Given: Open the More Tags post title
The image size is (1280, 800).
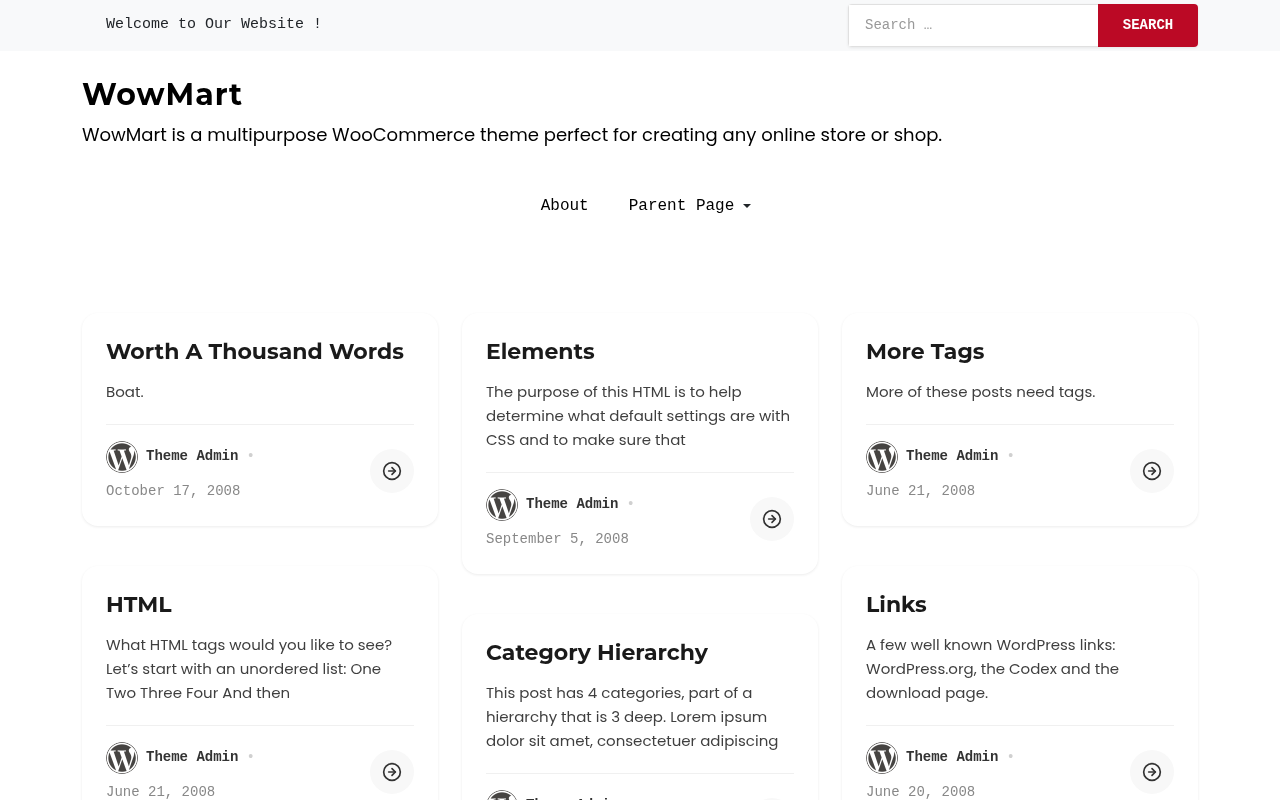Looking at the screenshot, I should pyautogui.click(x=925, y=352).
